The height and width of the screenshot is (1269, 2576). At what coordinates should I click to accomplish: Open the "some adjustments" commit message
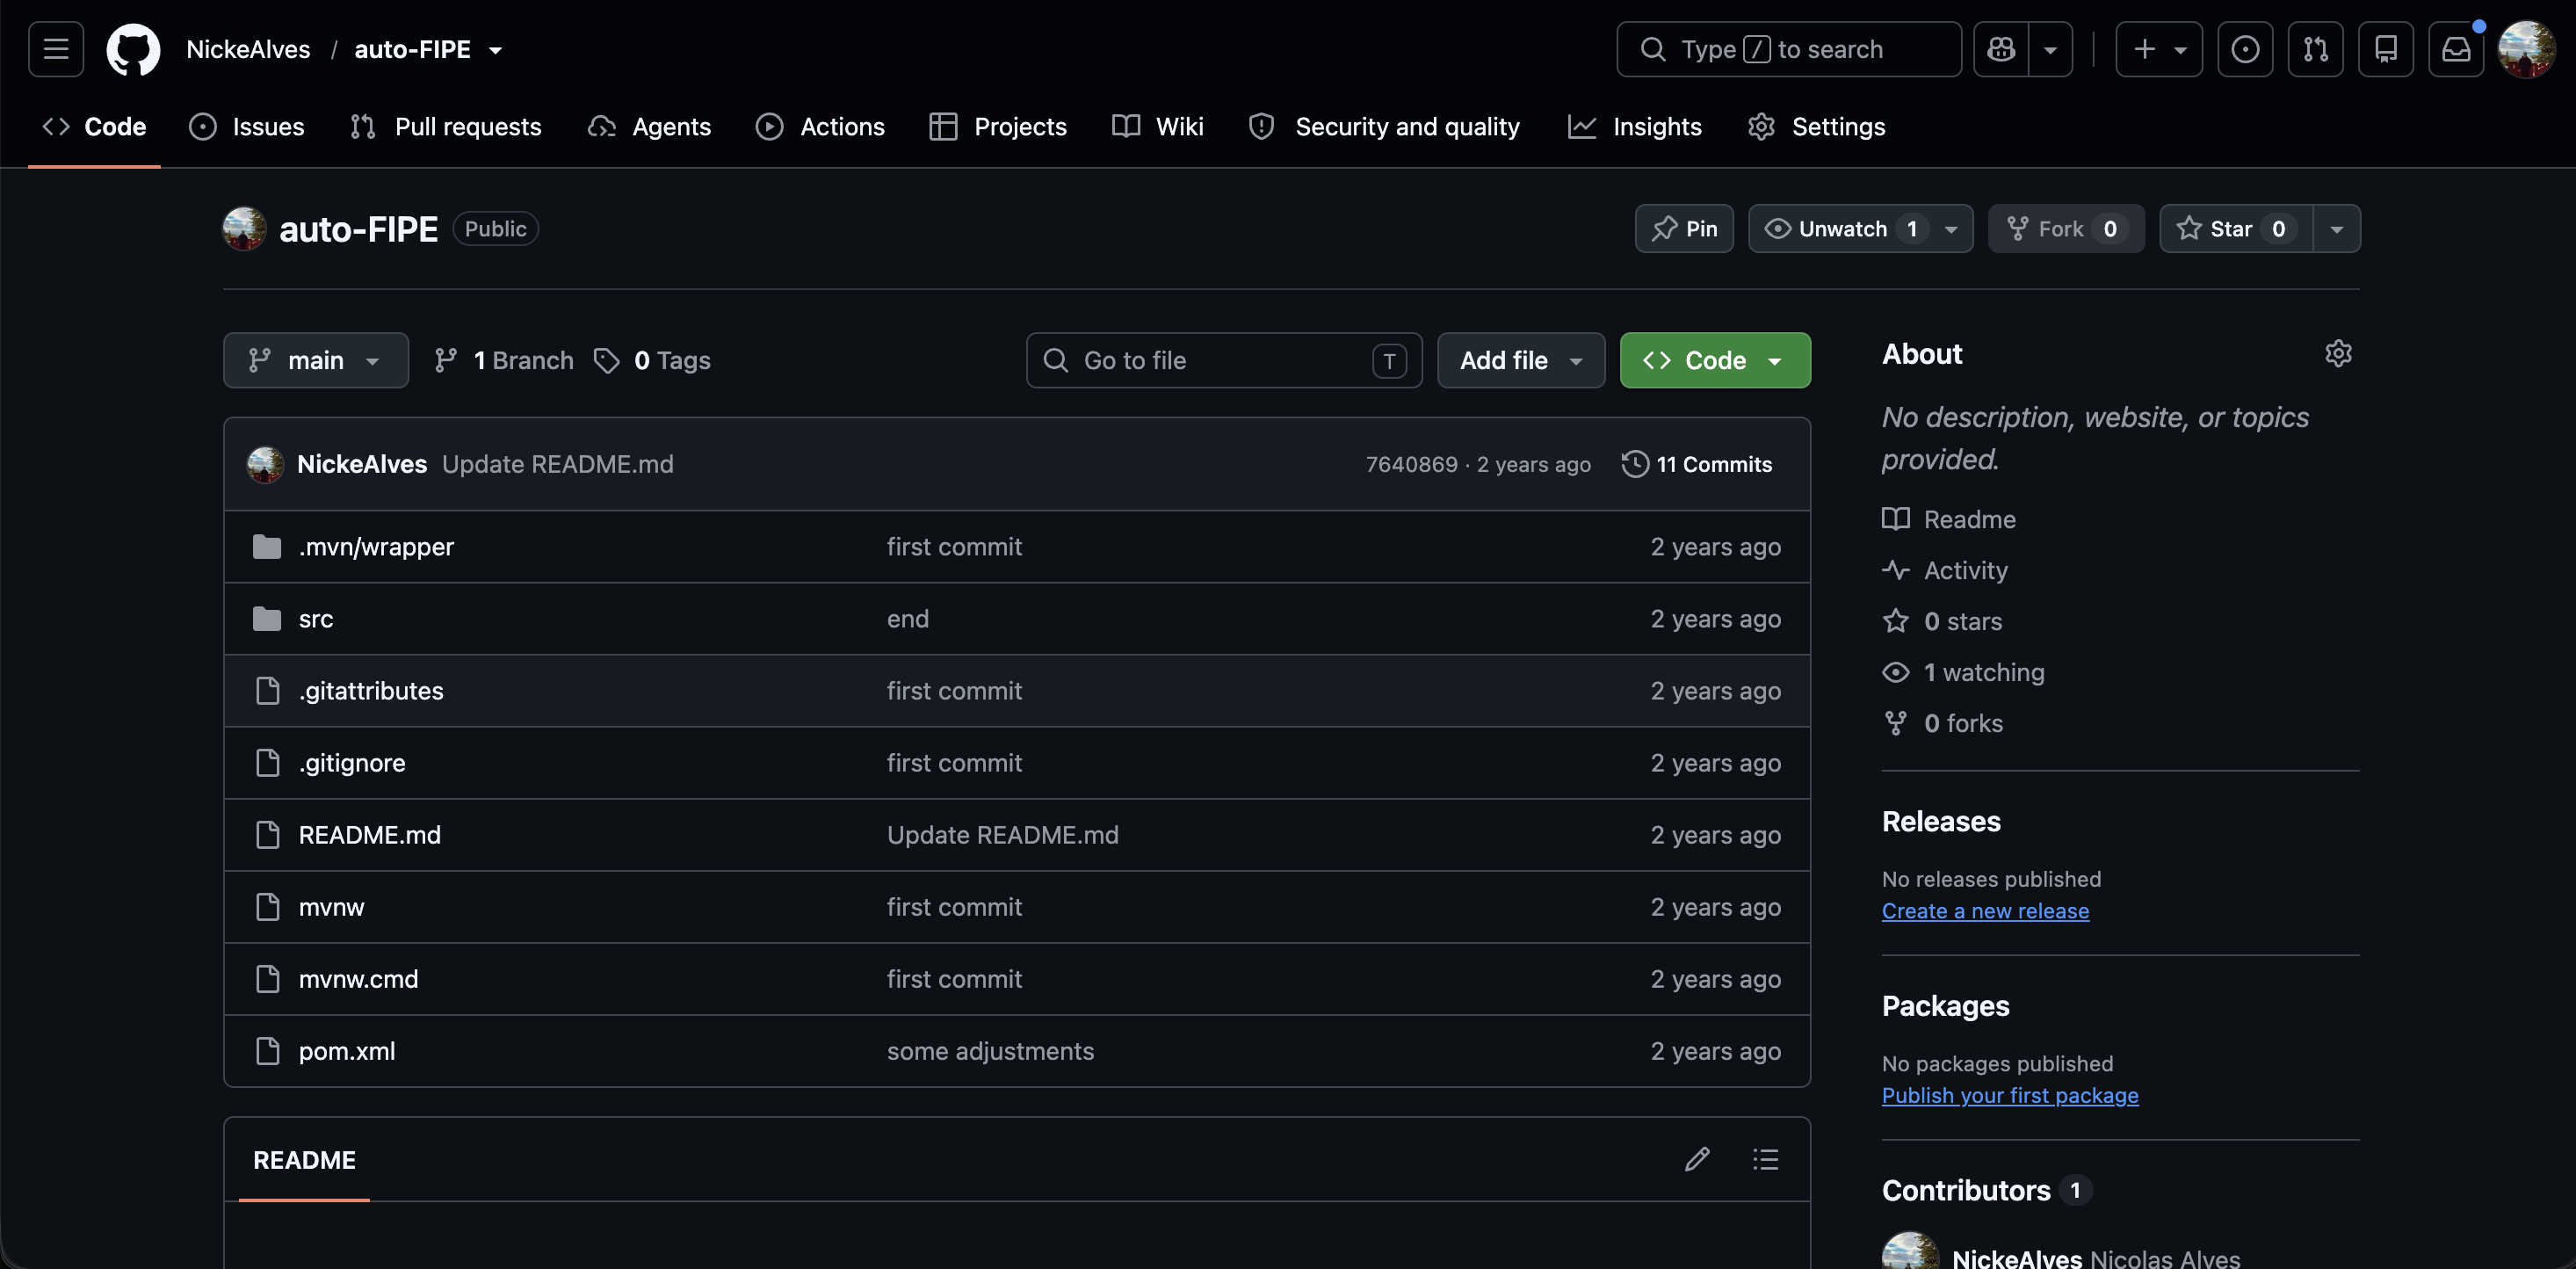pos(990,1051)
